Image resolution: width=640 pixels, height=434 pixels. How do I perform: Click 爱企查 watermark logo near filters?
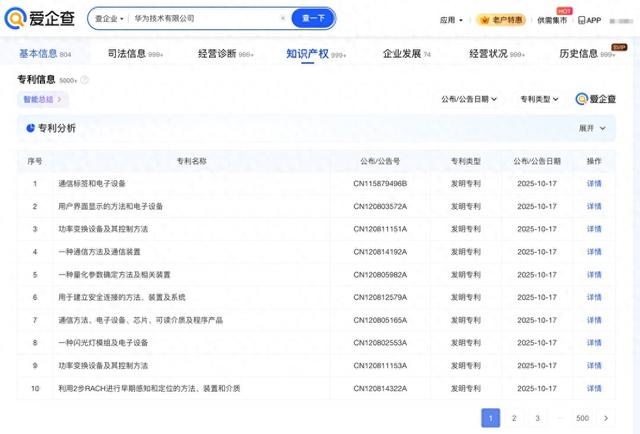coord(596,99)
